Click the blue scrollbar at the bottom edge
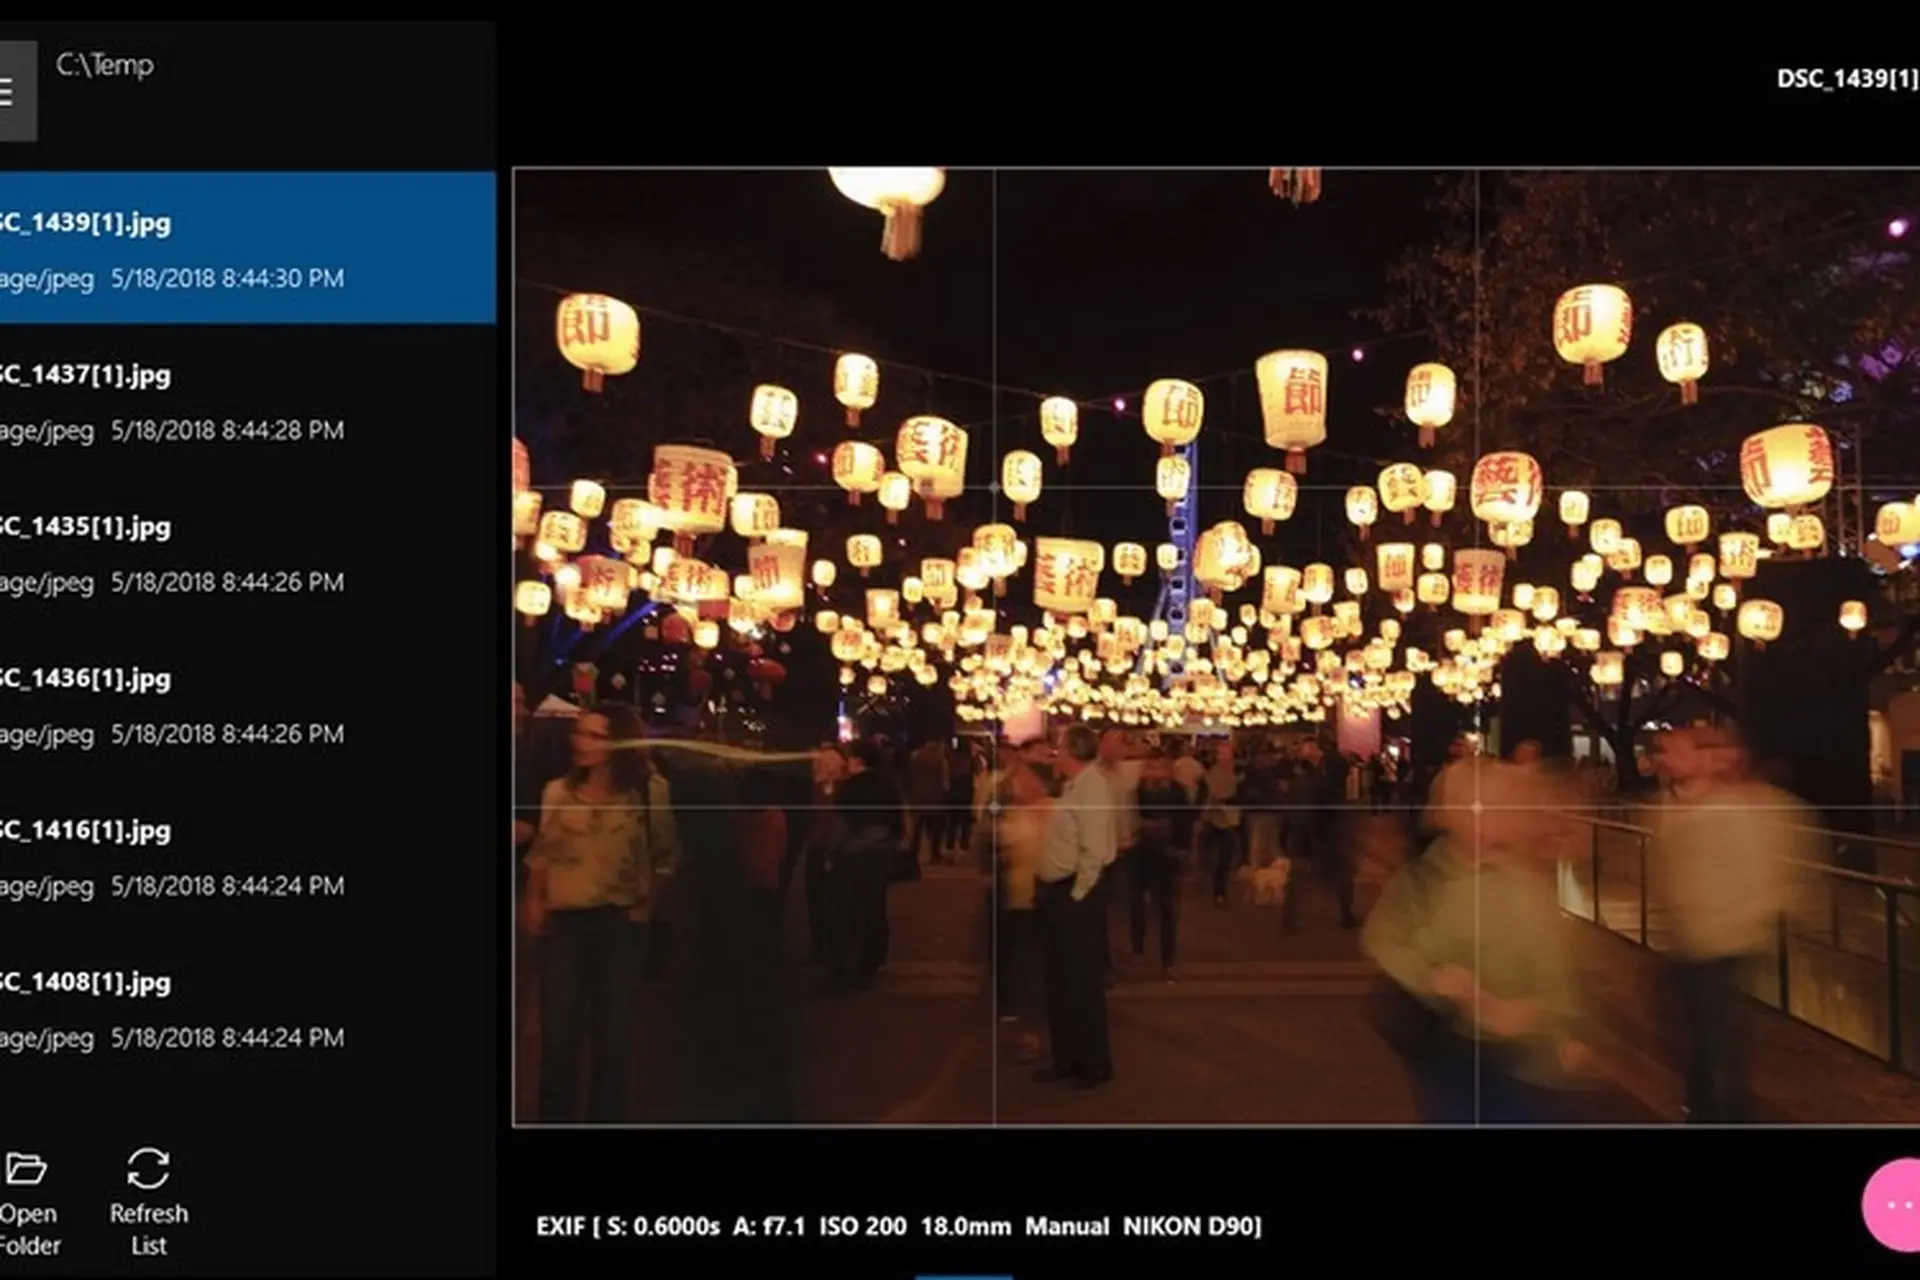The width and height of the screenshot is (1920, 1280). [962, 1276]
